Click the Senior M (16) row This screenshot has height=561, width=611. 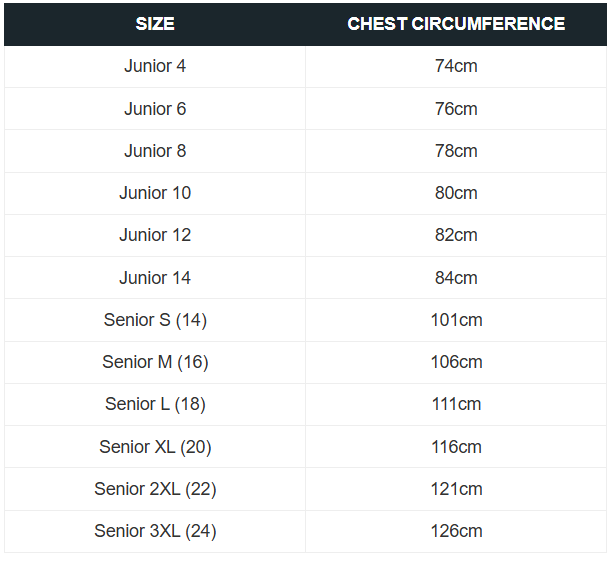[305, 362]
